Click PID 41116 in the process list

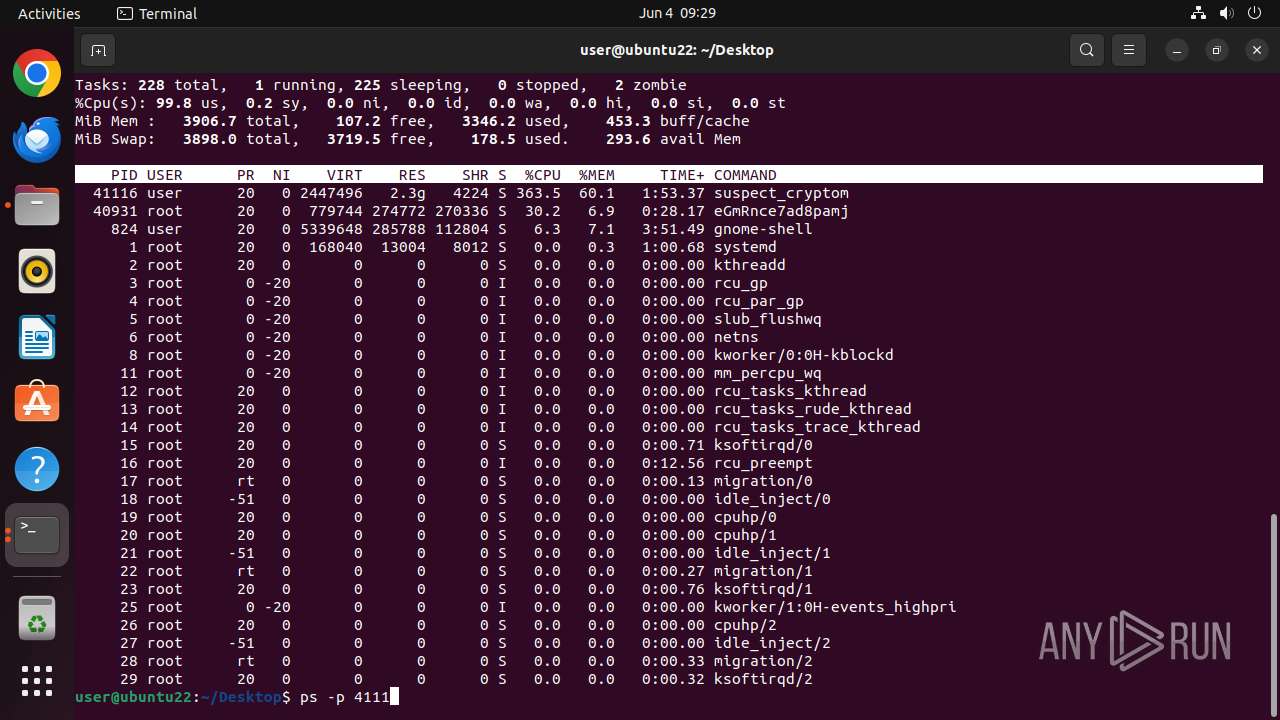[x=115, y=193]
